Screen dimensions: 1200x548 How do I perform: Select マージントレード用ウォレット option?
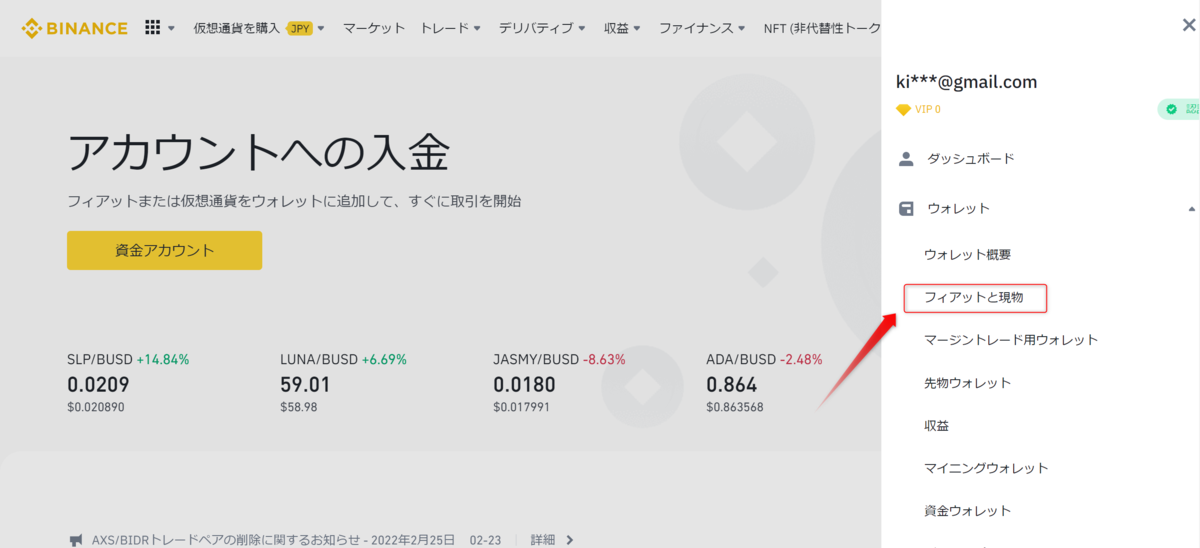coord(1011,340)
